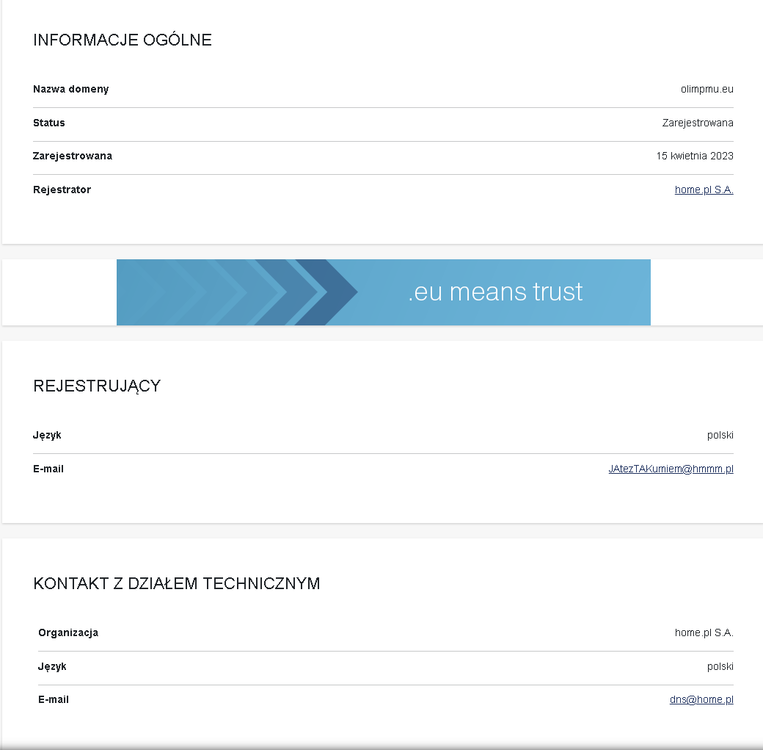The height and width of the screenshot is (750, 763).
Task: Click the INFORMACJE OGÓLNE heading
Action: 122,40
